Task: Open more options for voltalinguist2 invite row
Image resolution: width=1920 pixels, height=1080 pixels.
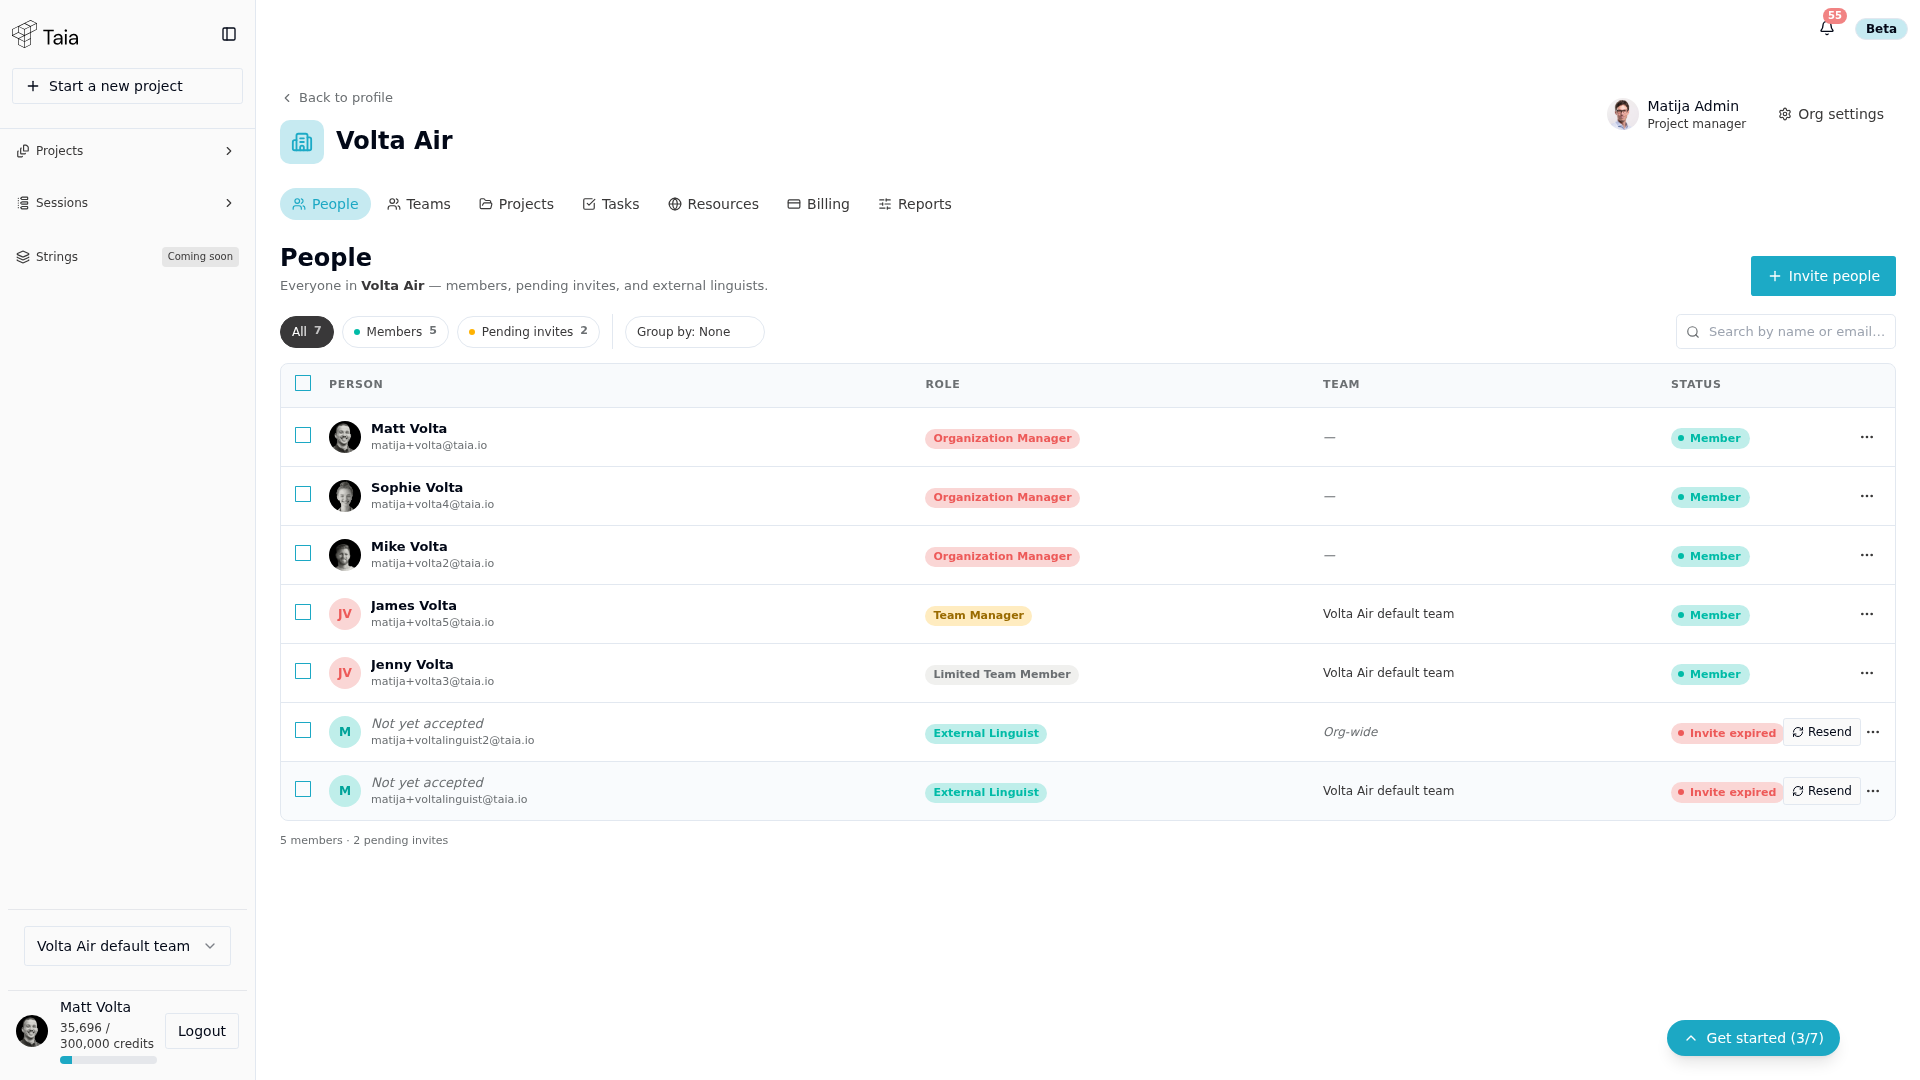Action: click(1873, 733)
